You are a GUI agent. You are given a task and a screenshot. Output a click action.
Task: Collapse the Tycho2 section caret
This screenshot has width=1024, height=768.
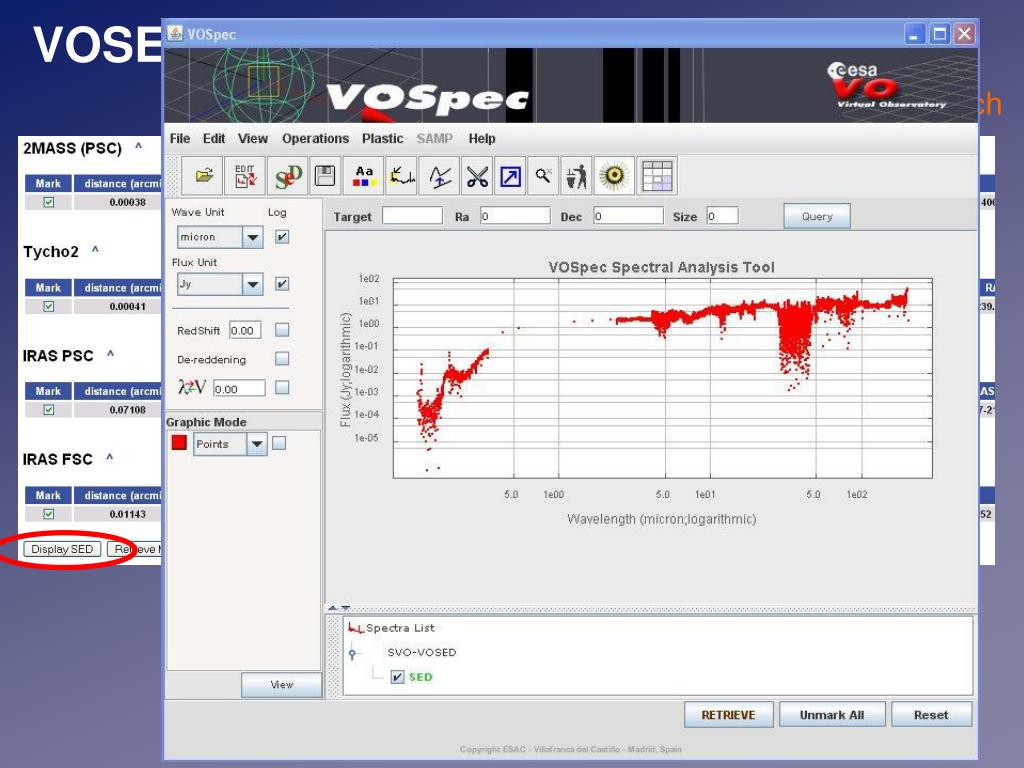pos(95,249)
